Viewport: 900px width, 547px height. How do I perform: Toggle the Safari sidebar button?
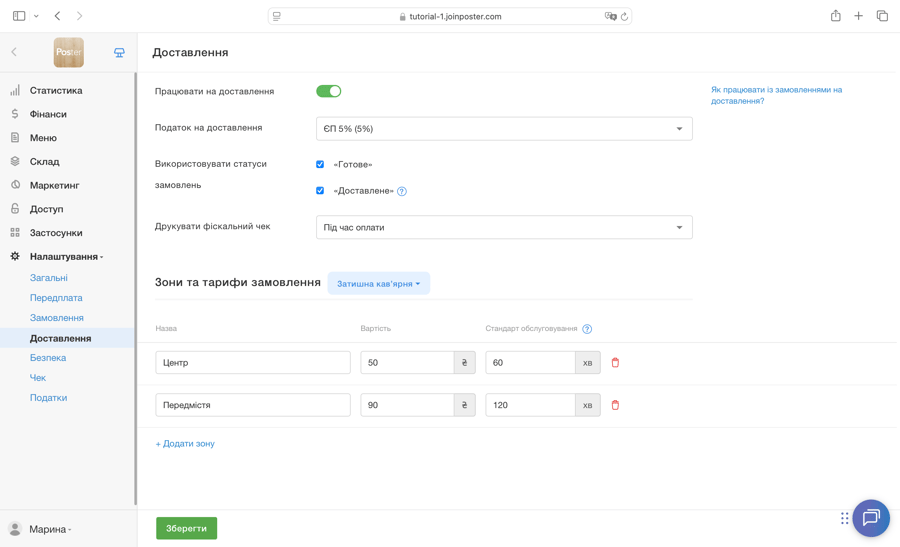click(19, 16)
